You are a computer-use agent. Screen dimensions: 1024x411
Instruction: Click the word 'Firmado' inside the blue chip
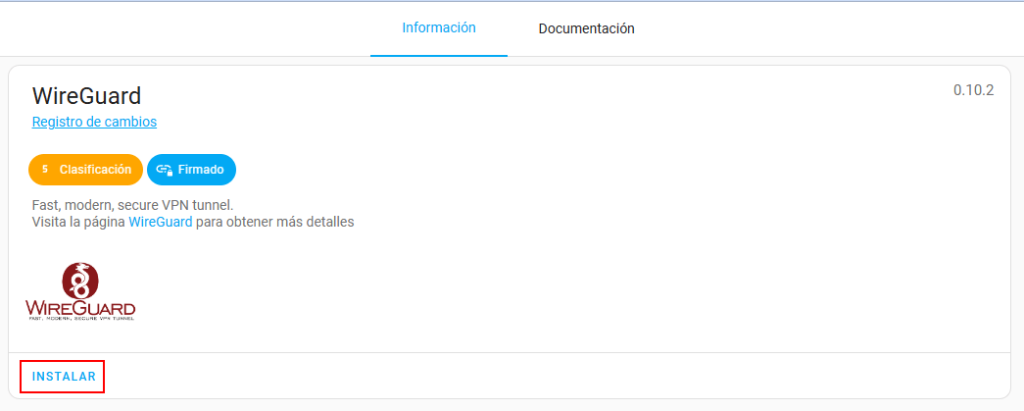click(x=200, y=170)
